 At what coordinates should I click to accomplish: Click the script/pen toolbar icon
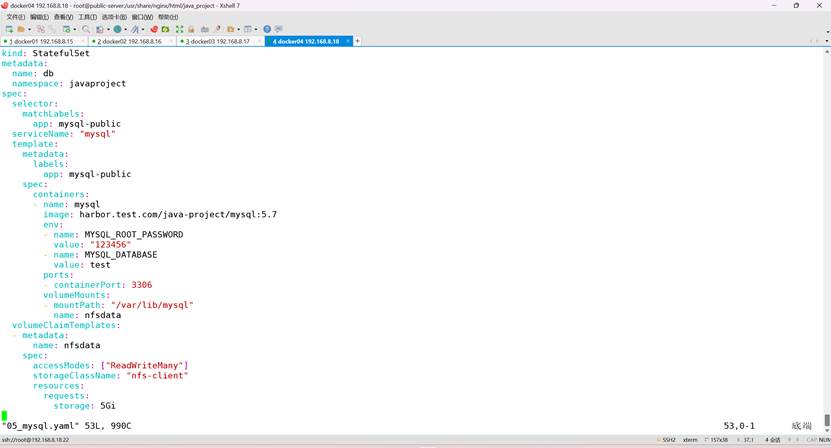tap(218, 29)
